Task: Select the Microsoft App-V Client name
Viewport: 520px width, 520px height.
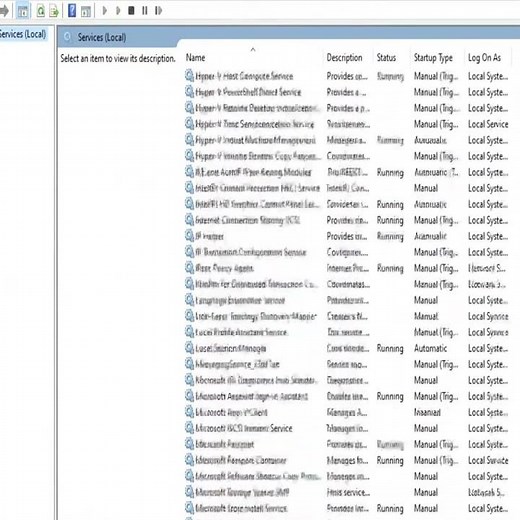Action: coord(231,412)
